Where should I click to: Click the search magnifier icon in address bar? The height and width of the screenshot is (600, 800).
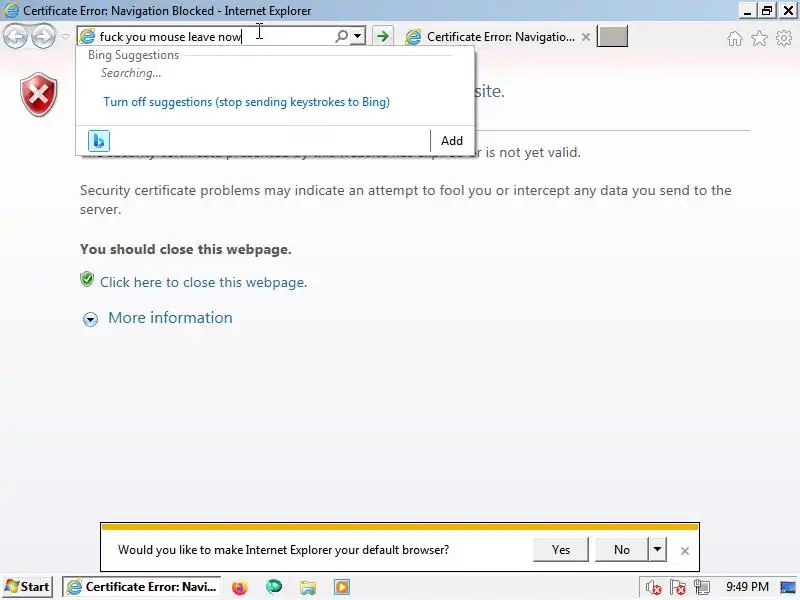[x=341, y=36]
